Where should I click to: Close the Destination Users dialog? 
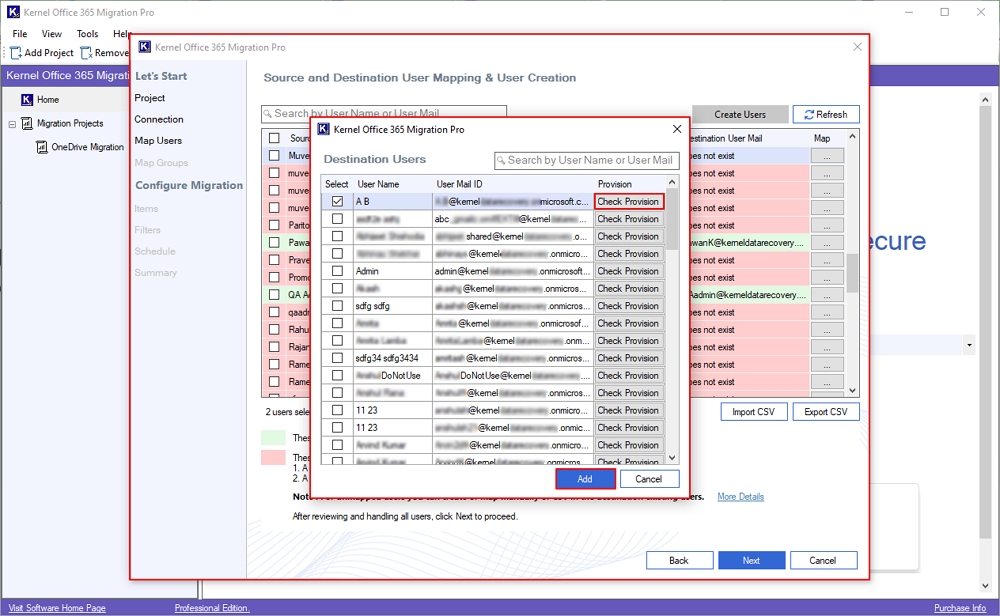[x=677, y=130]
